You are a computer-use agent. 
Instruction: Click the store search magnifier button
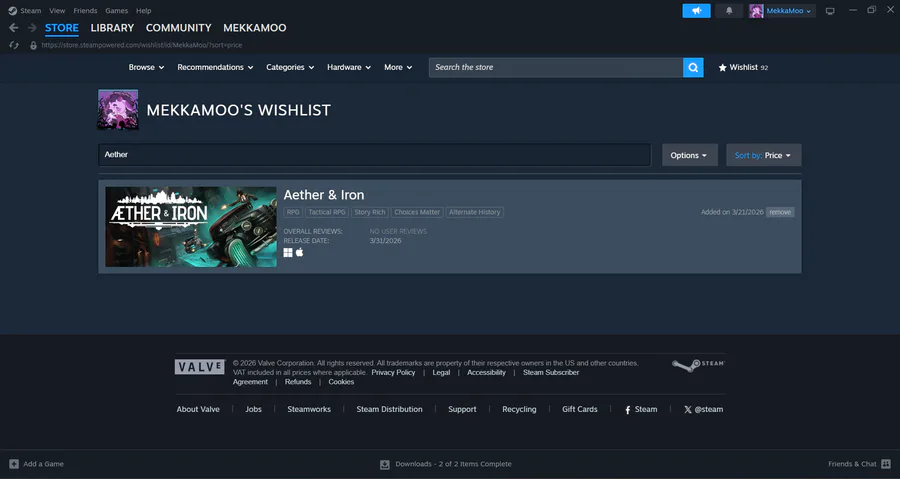(693, 68)
